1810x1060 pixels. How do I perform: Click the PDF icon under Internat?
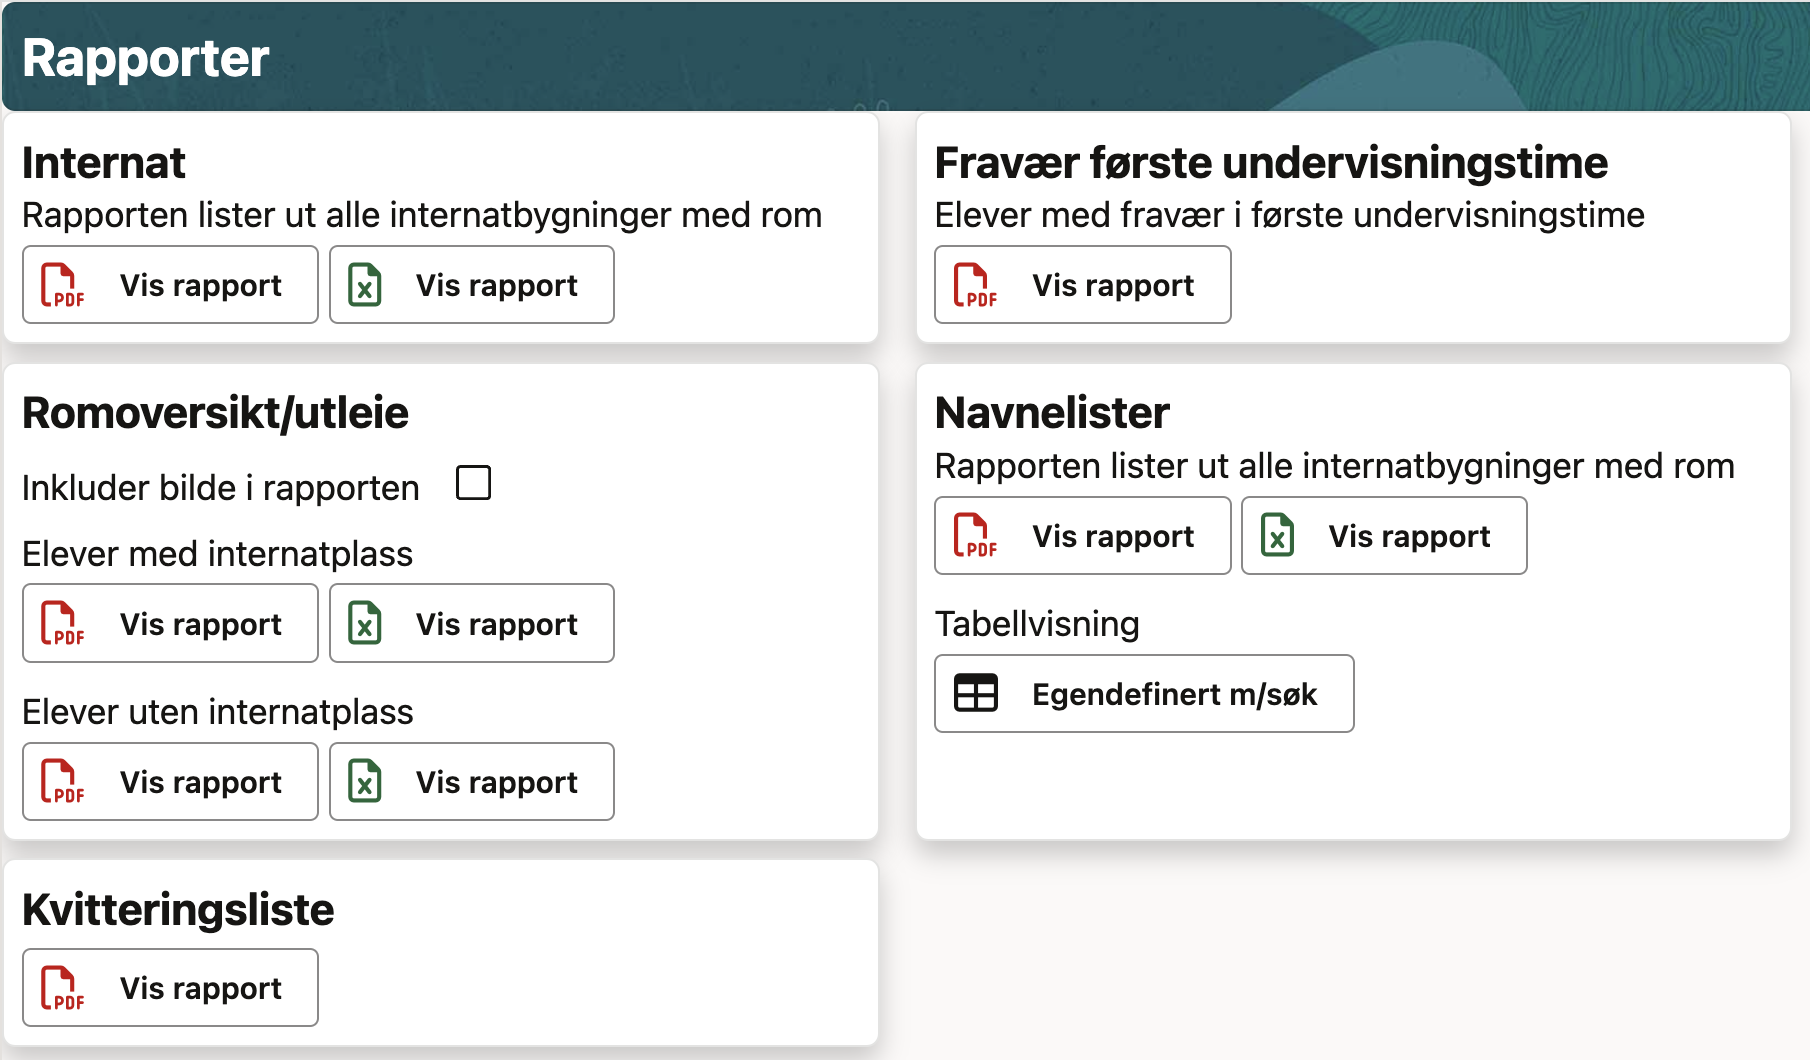point(62,285)
